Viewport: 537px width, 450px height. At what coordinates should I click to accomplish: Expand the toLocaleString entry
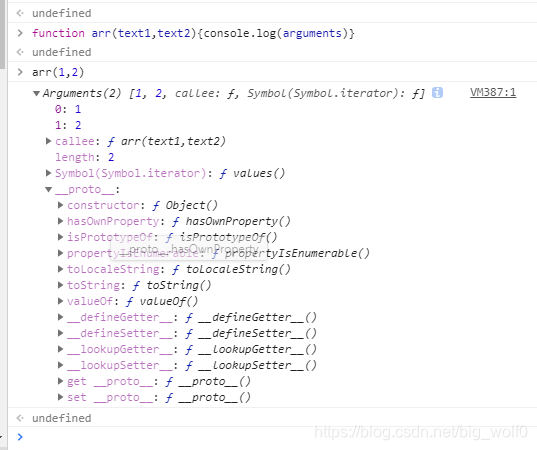coord(60,269)
